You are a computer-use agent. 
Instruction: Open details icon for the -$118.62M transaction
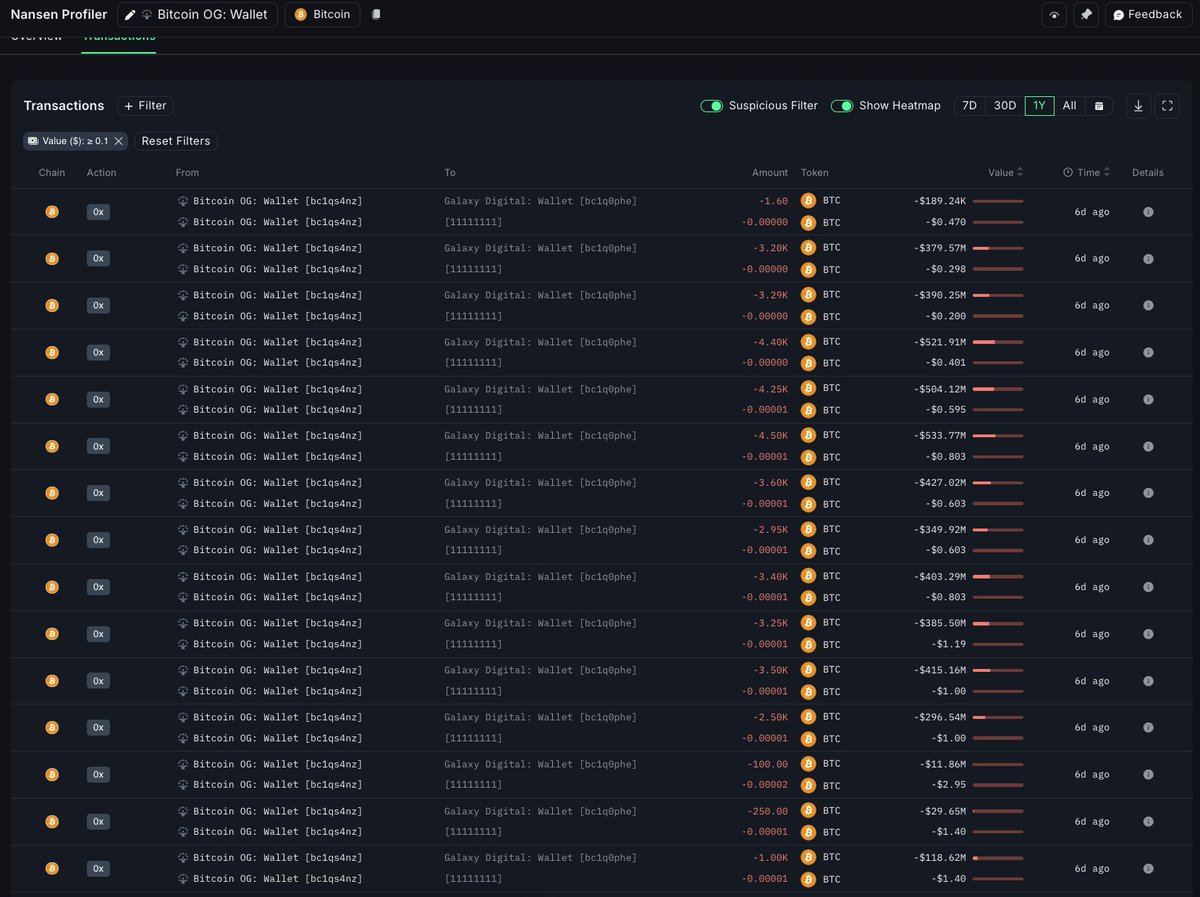coord(1148,868)
